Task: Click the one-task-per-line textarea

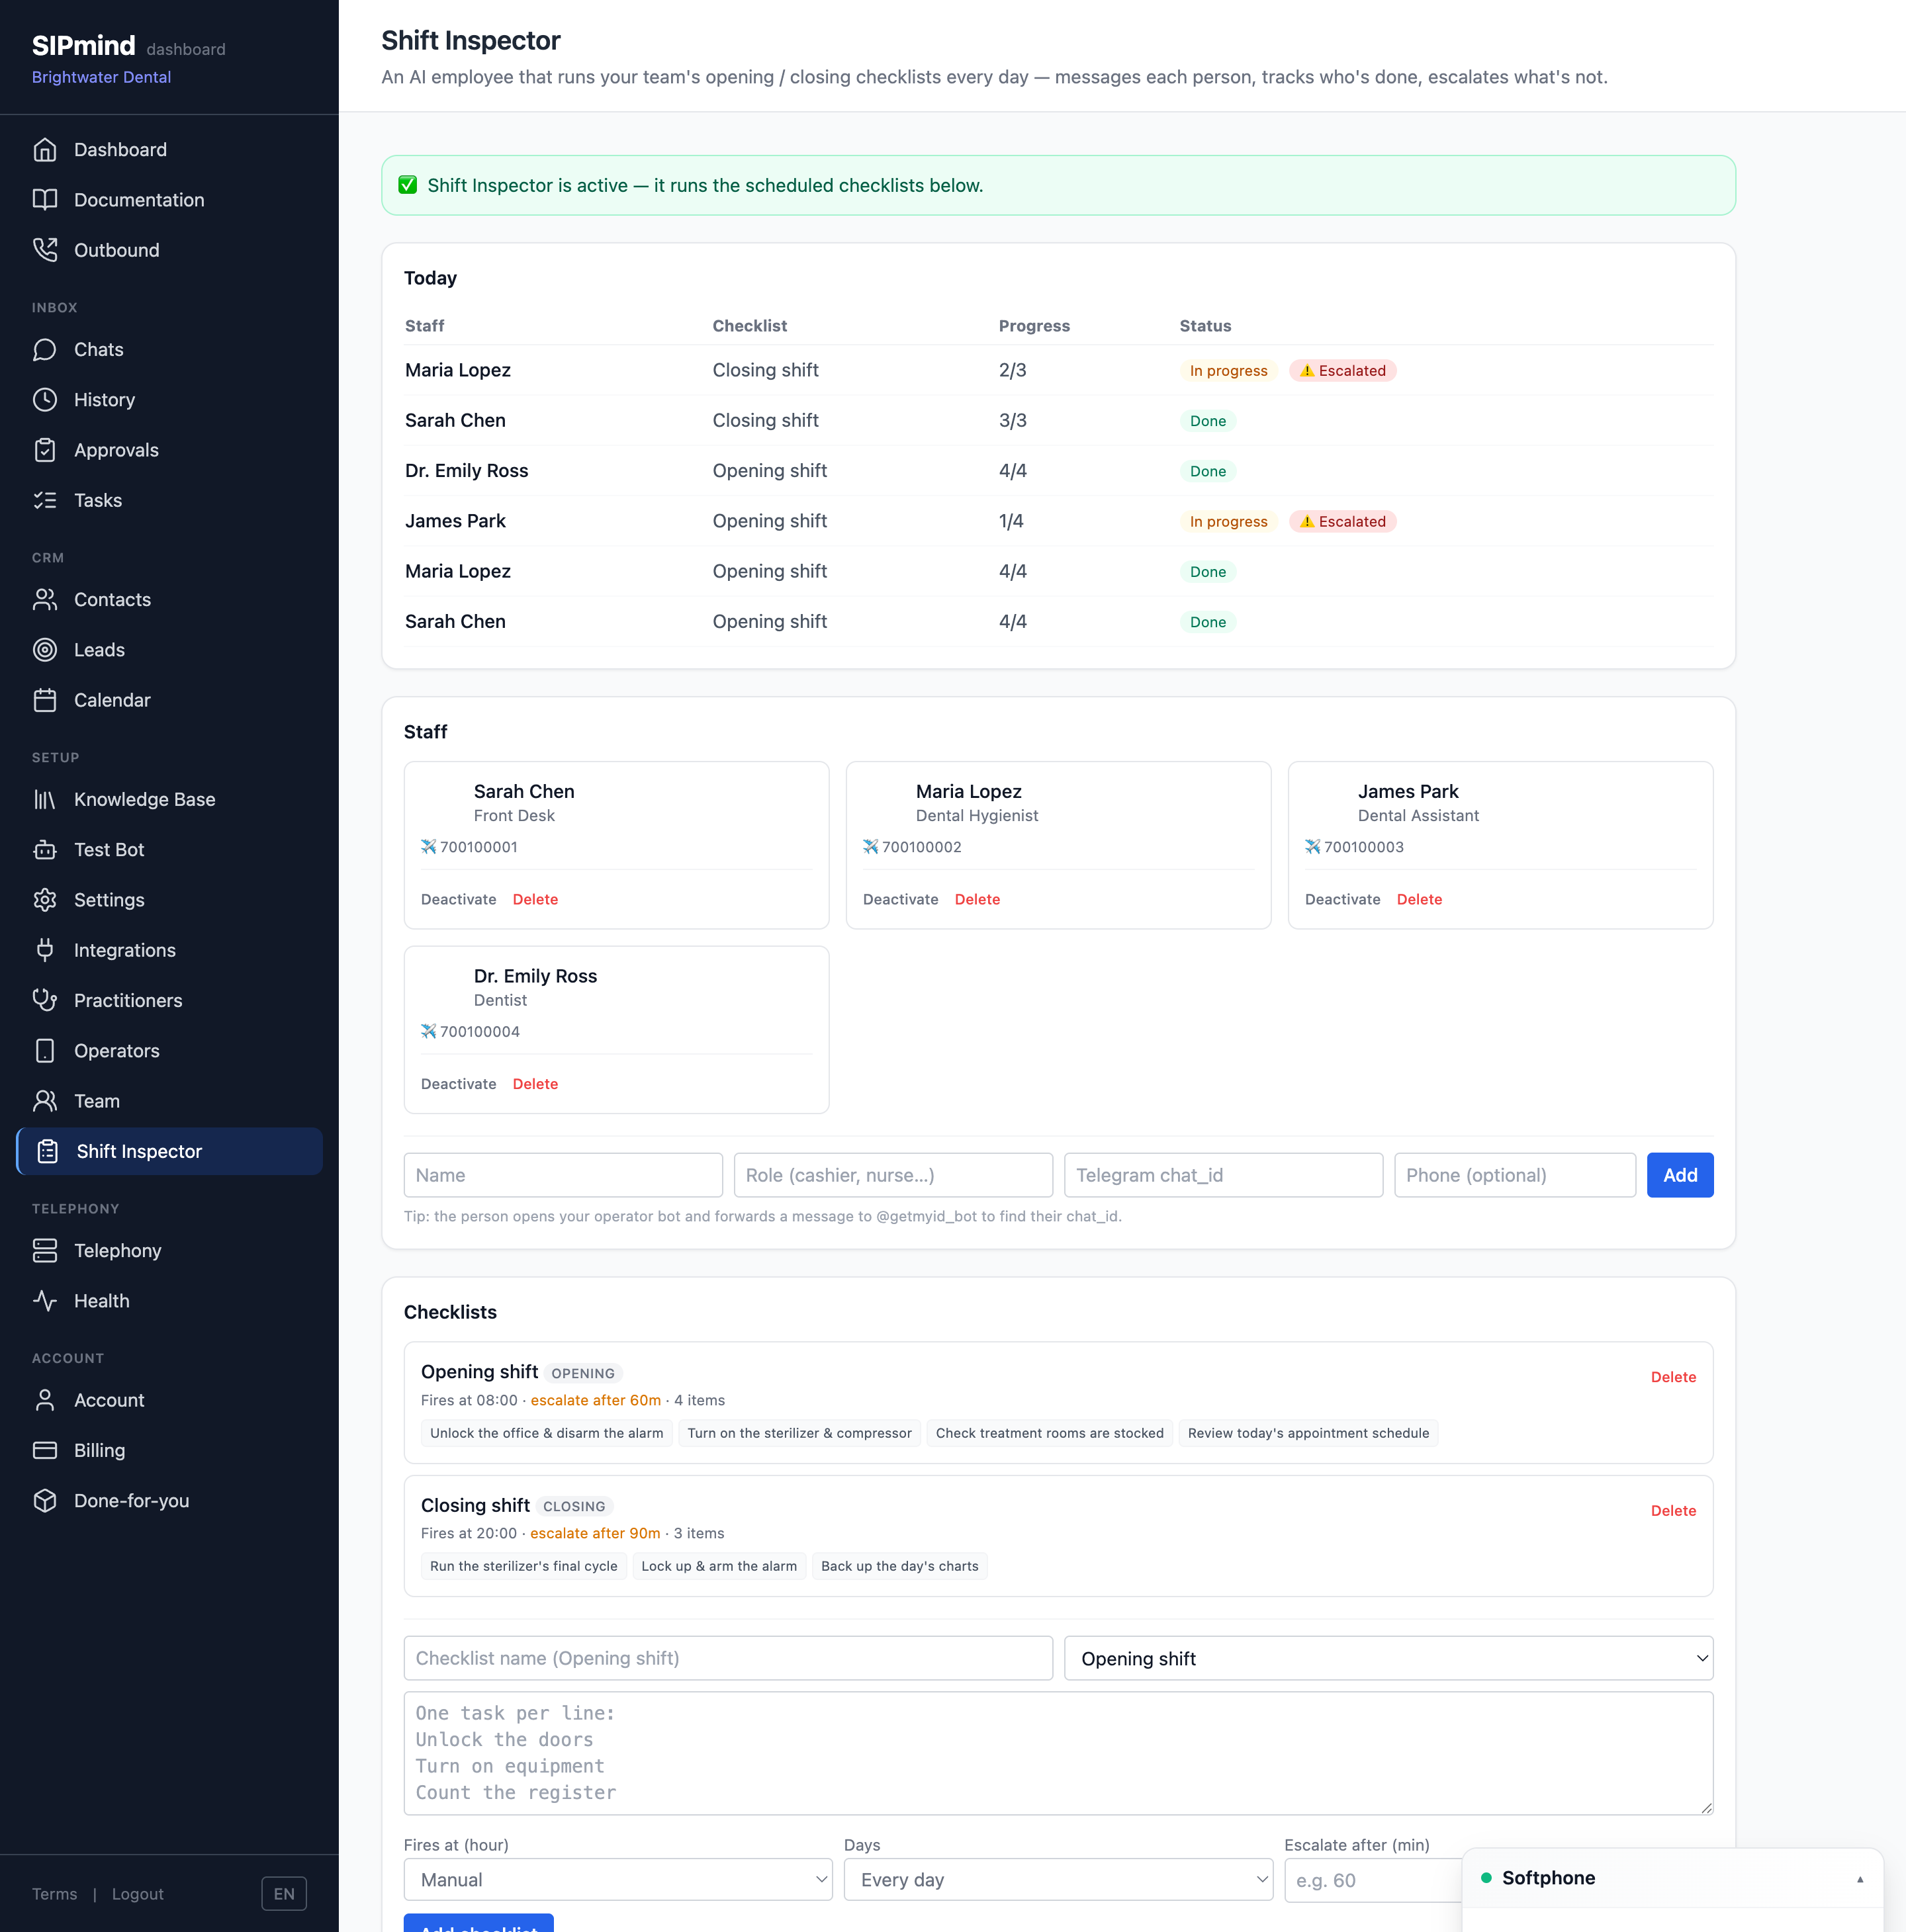Action: [x=1058, y=1753]
